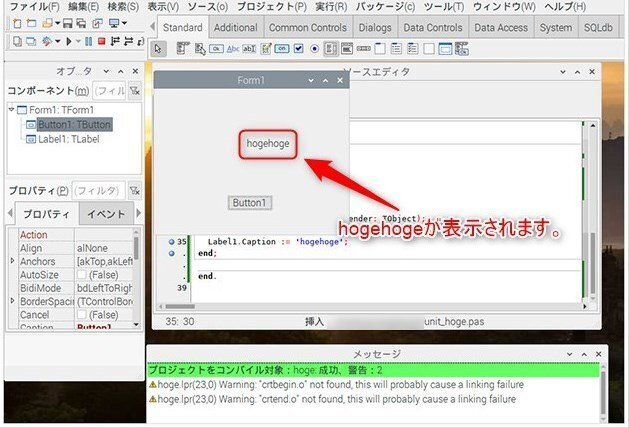Click the コンポーネント filter input field
629x428 pixels.
[x=109, y=91]
